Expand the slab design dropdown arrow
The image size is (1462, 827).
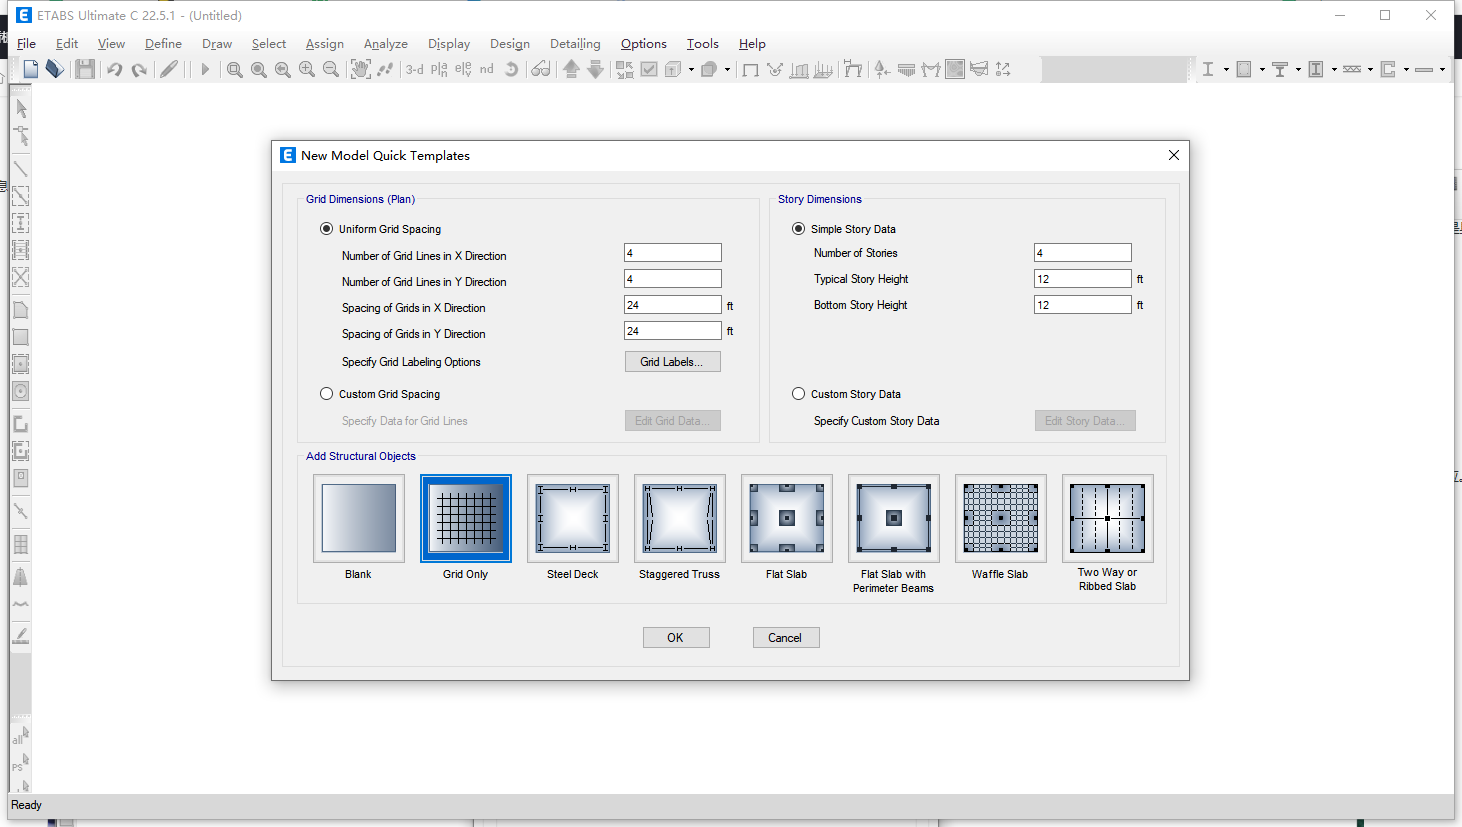coord(1442,69)
